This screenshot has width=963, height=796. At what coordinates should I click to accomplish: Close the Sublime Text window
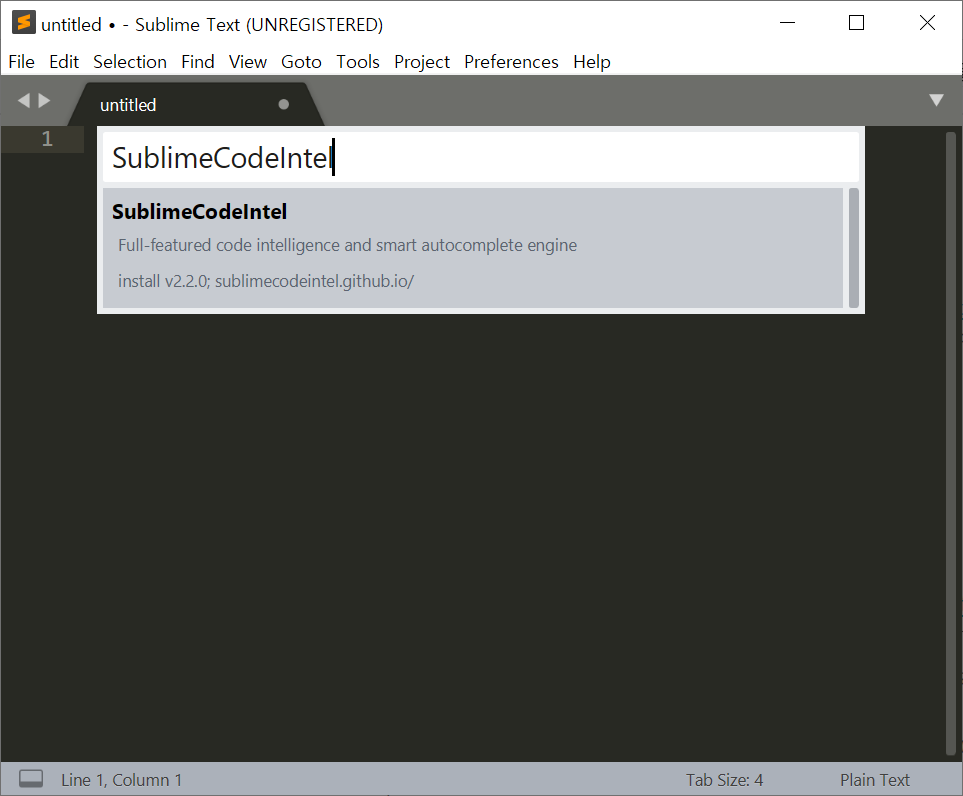tap(927, 23)
